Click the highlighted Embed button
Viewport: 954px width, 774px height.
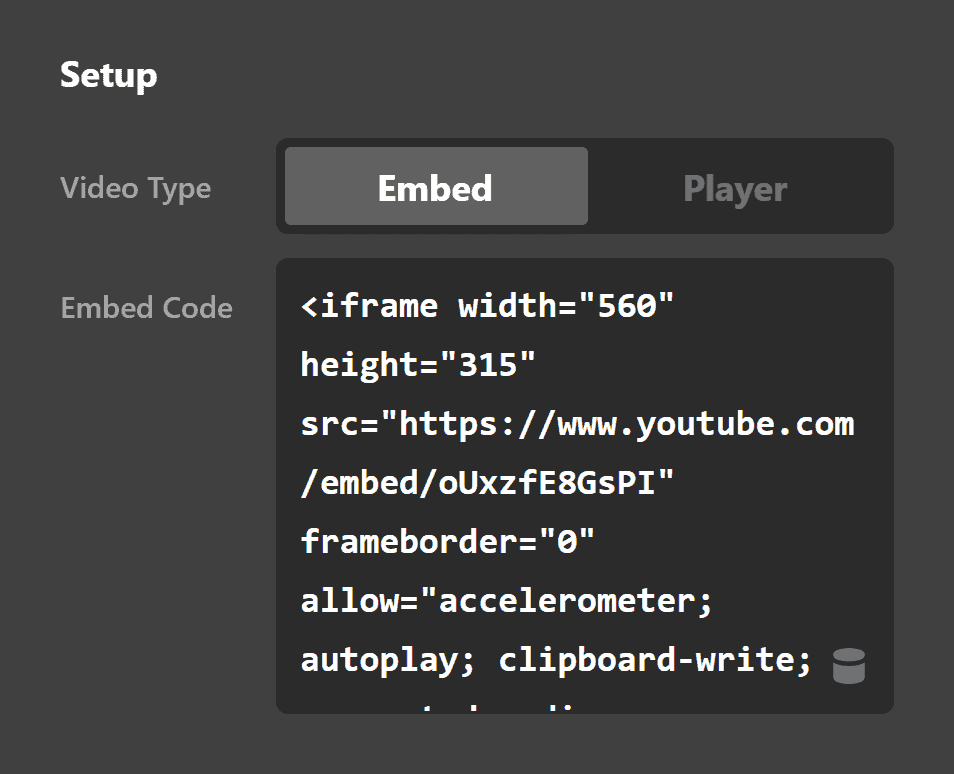point(435,187)
